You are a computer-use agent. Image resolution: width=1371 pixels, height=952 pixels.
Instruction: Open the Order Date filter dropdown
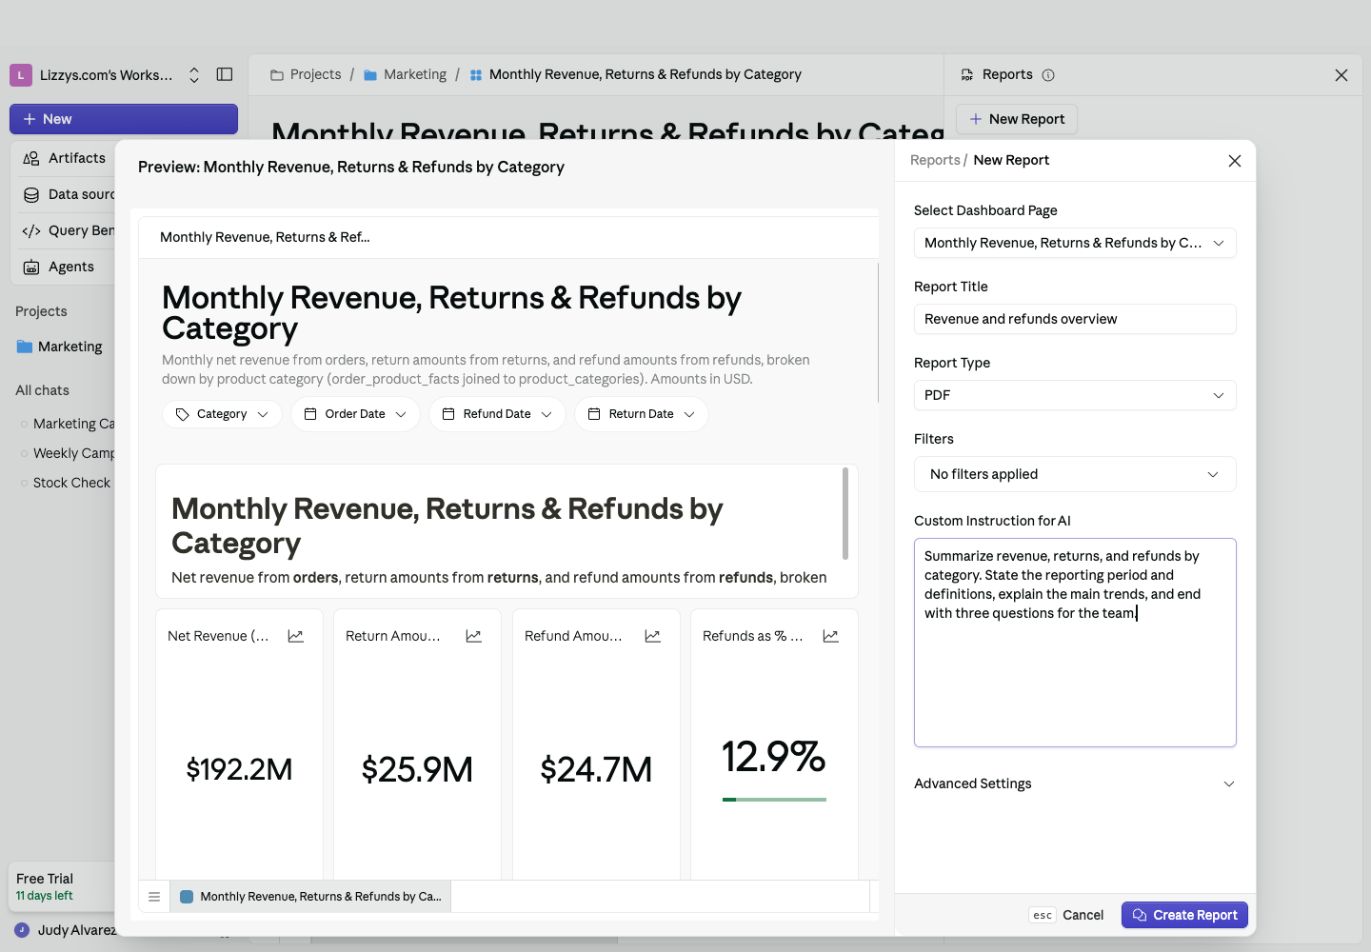[355, 414]
